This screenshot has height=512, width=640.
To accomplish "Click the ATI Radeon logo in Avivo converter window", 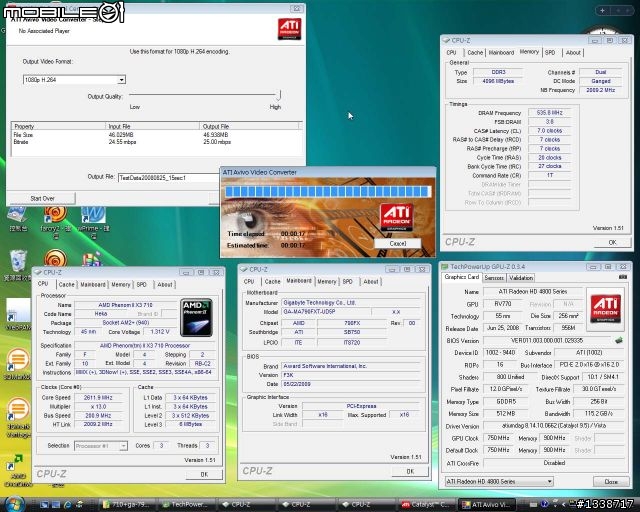I will tap(289, 29).
